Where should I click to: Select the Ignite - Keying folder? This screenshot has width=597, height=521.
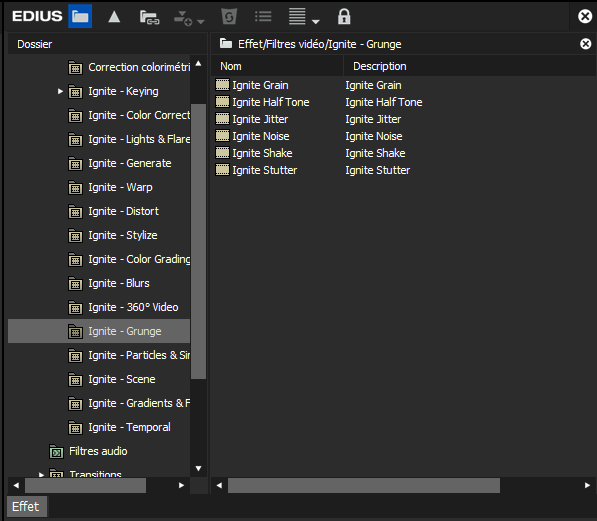click(x=123, y=91)
